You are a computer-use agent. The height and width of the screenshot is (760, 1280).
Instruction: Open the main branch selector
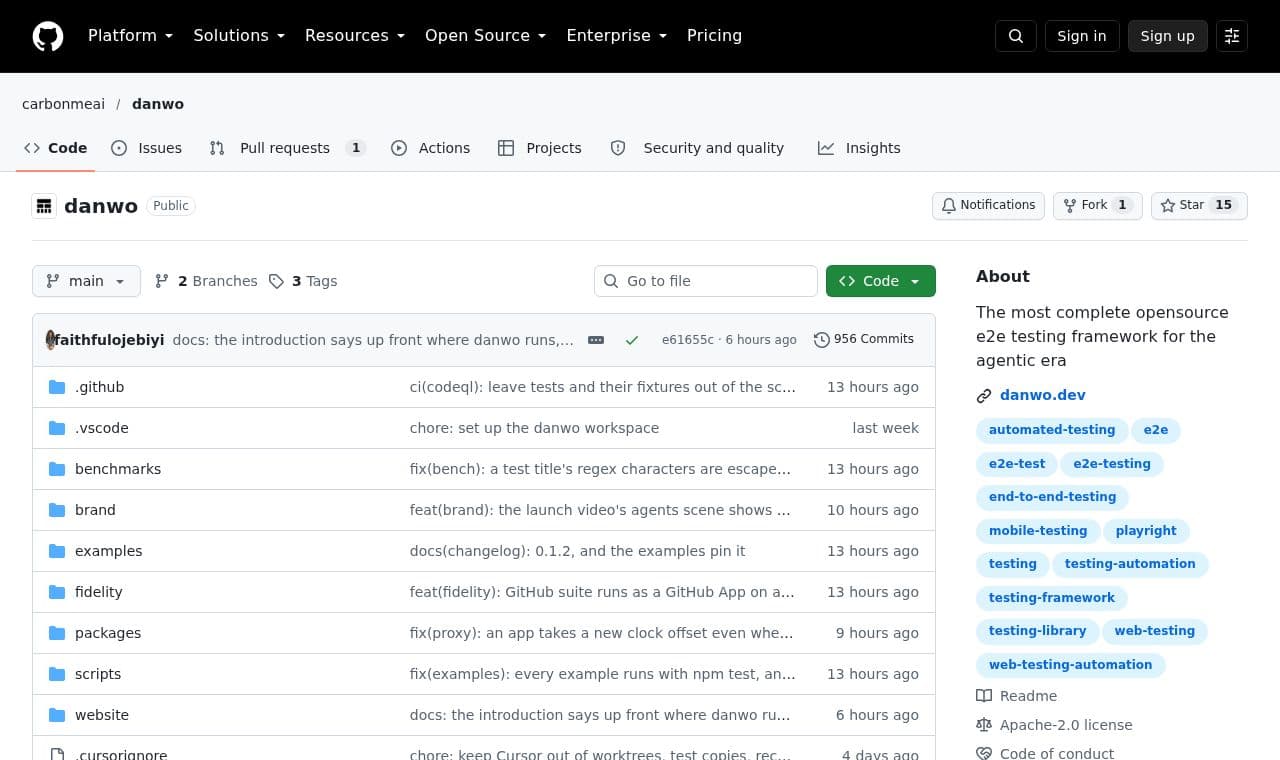(x=86, y=281)
